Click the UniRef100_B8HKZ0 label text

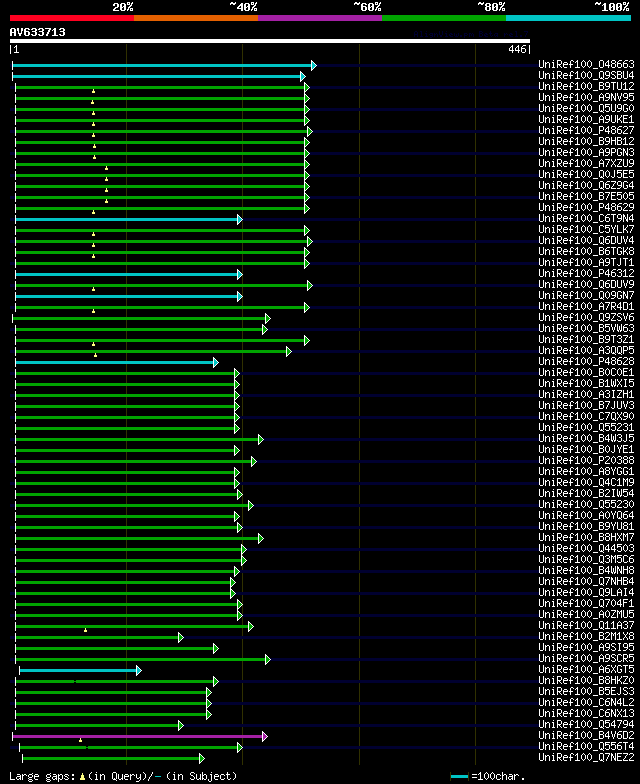pos(586,680)
